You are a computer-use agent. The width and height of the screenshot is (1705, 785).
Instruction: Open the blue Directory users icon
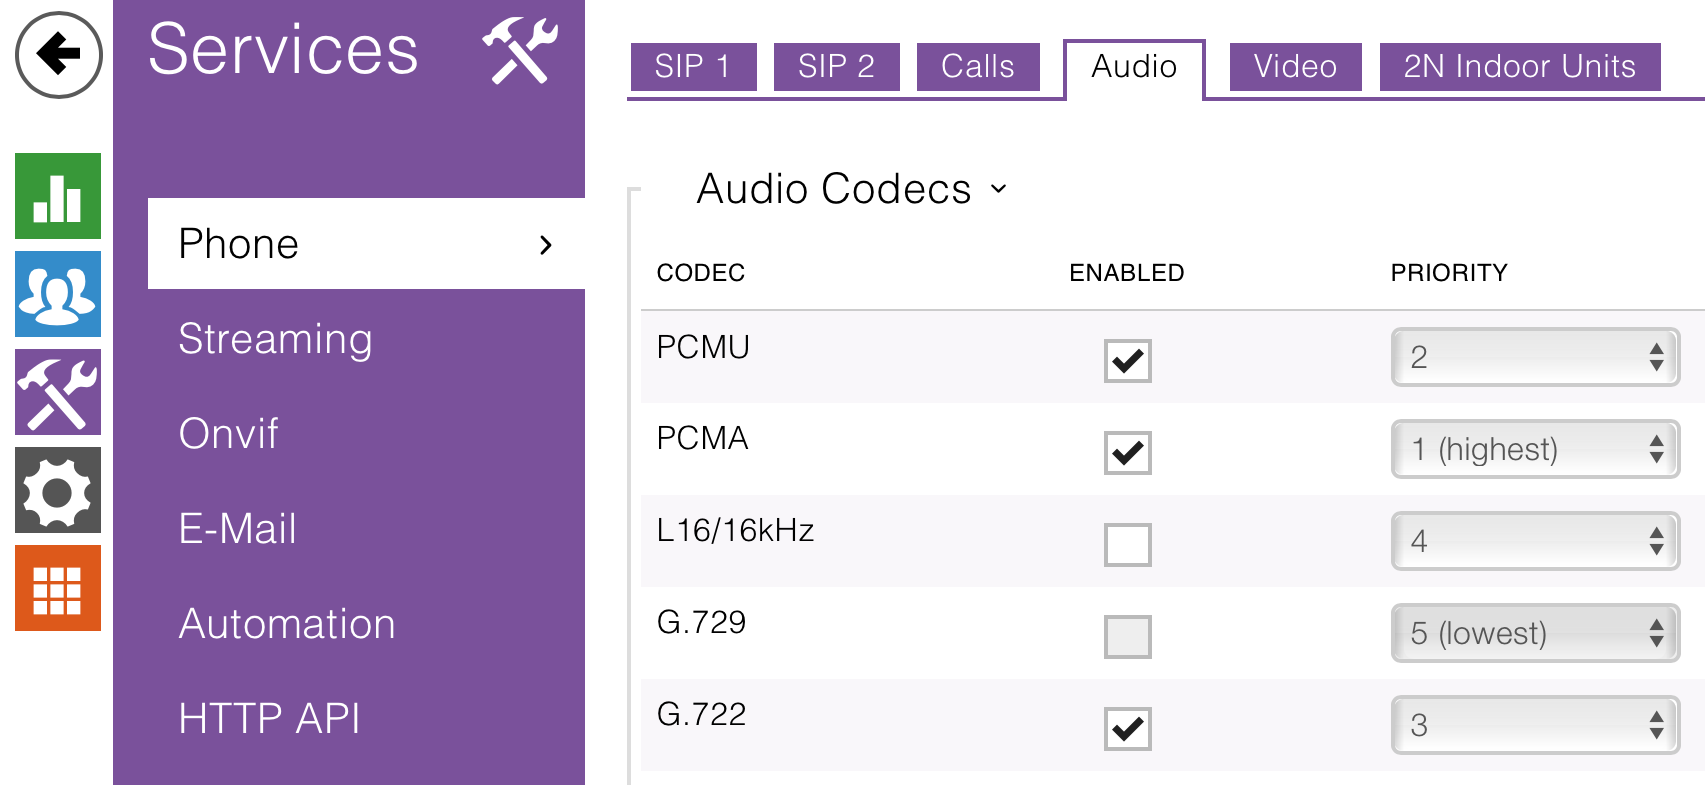tap(58, 294)
